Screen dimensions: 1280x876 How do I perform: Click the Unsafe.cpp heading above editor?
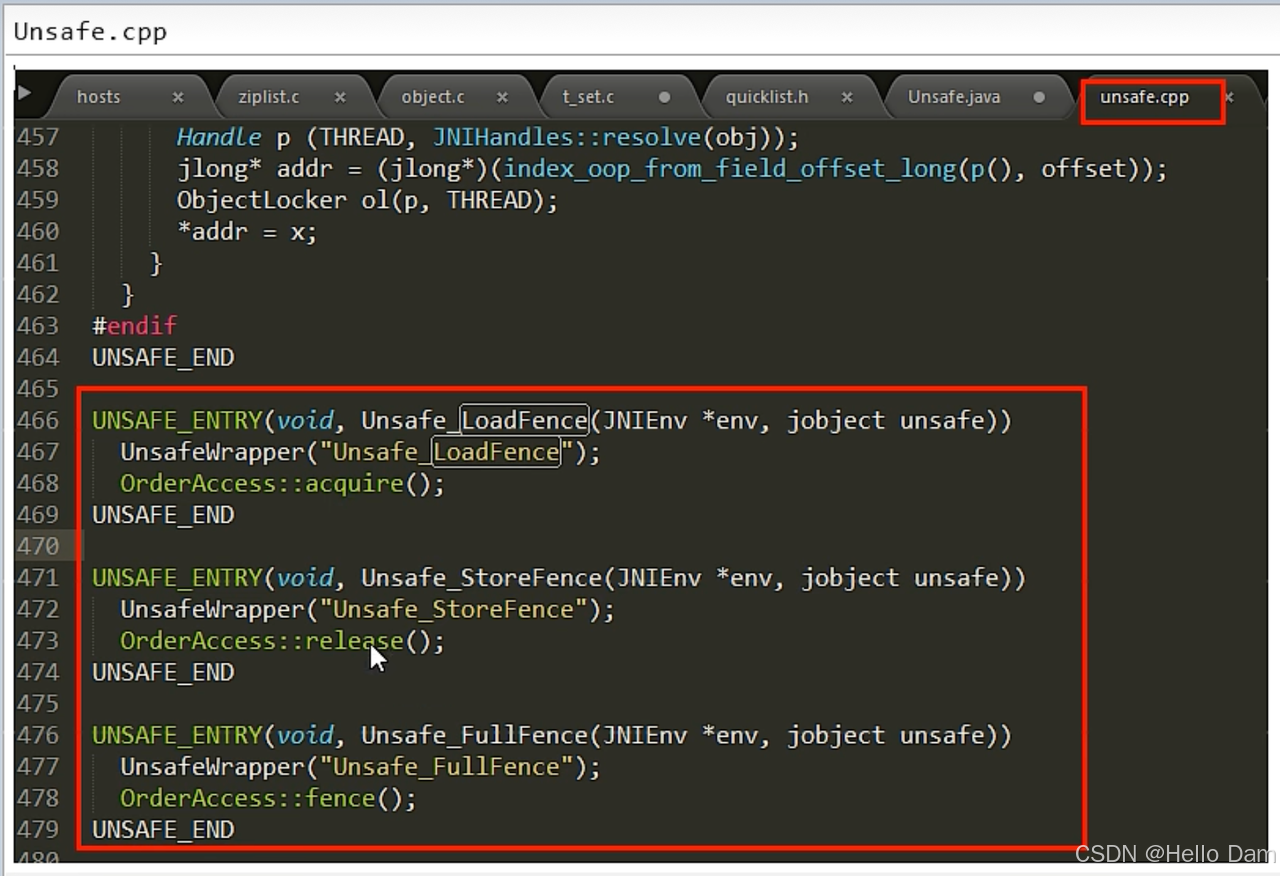pos(90,32)
